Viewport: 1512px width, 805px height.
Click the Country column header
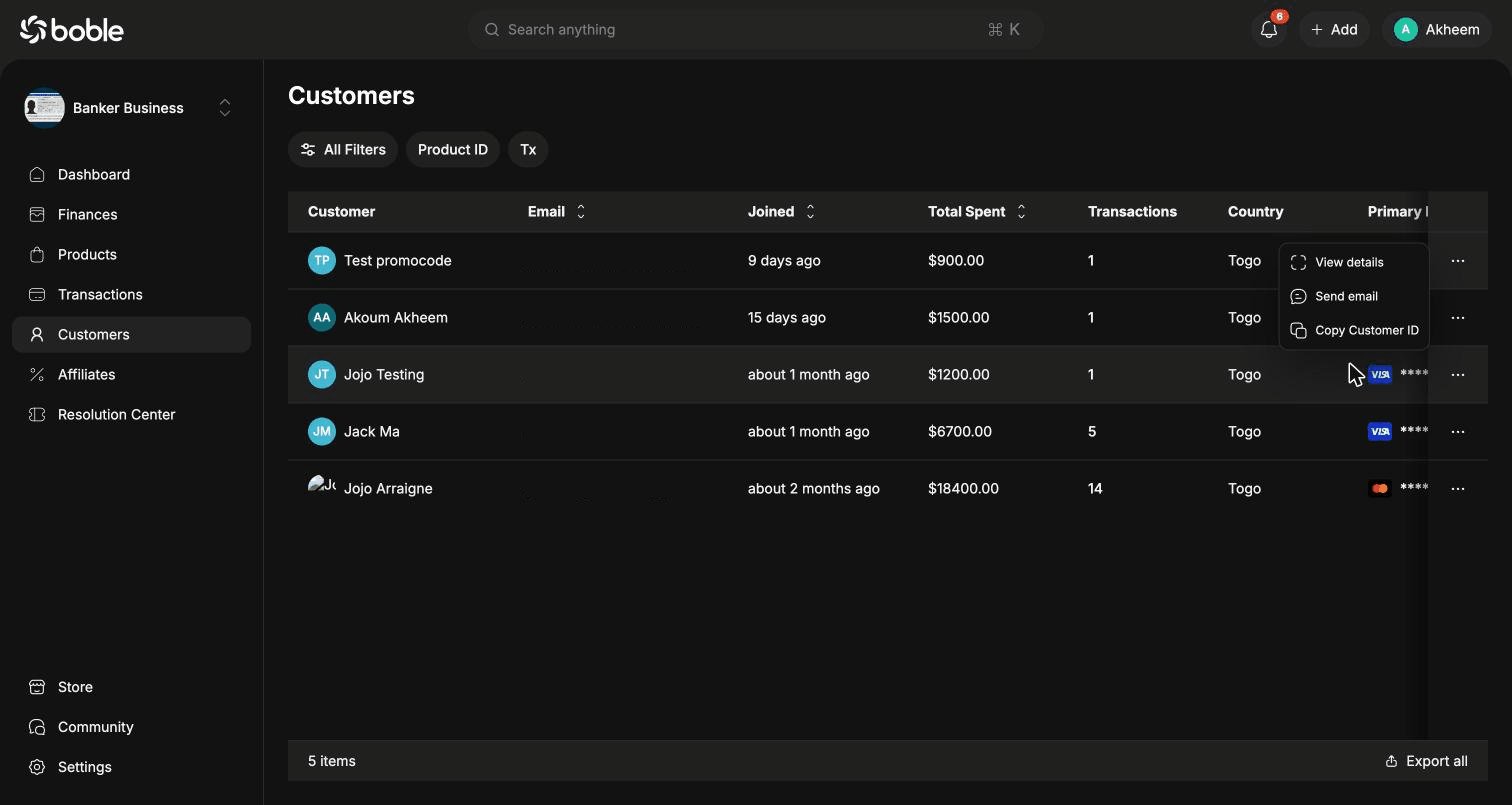[1255, 211]
